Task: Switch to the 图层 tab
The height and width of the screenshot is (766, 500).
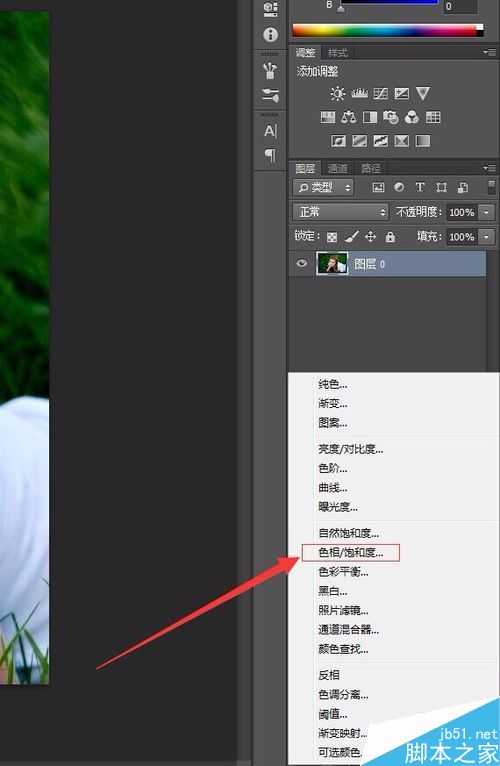Action: tap(305, 168)
